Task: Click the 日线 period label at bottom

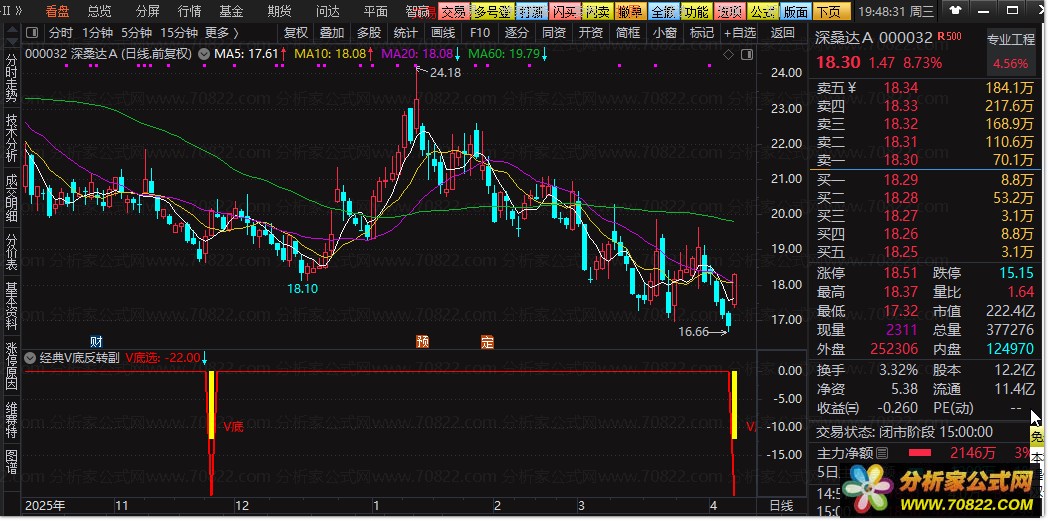Action: (781, 505)
